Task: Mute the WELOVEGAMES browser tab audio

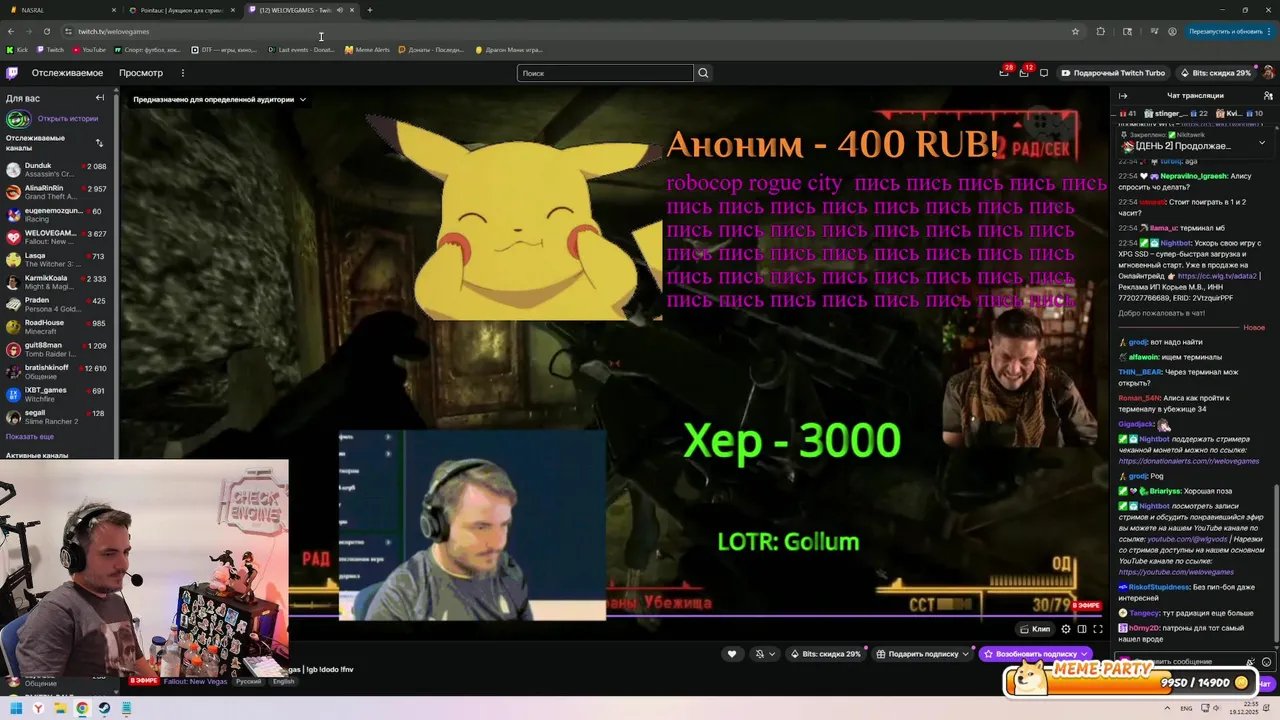Action: (x=340, y=10)
